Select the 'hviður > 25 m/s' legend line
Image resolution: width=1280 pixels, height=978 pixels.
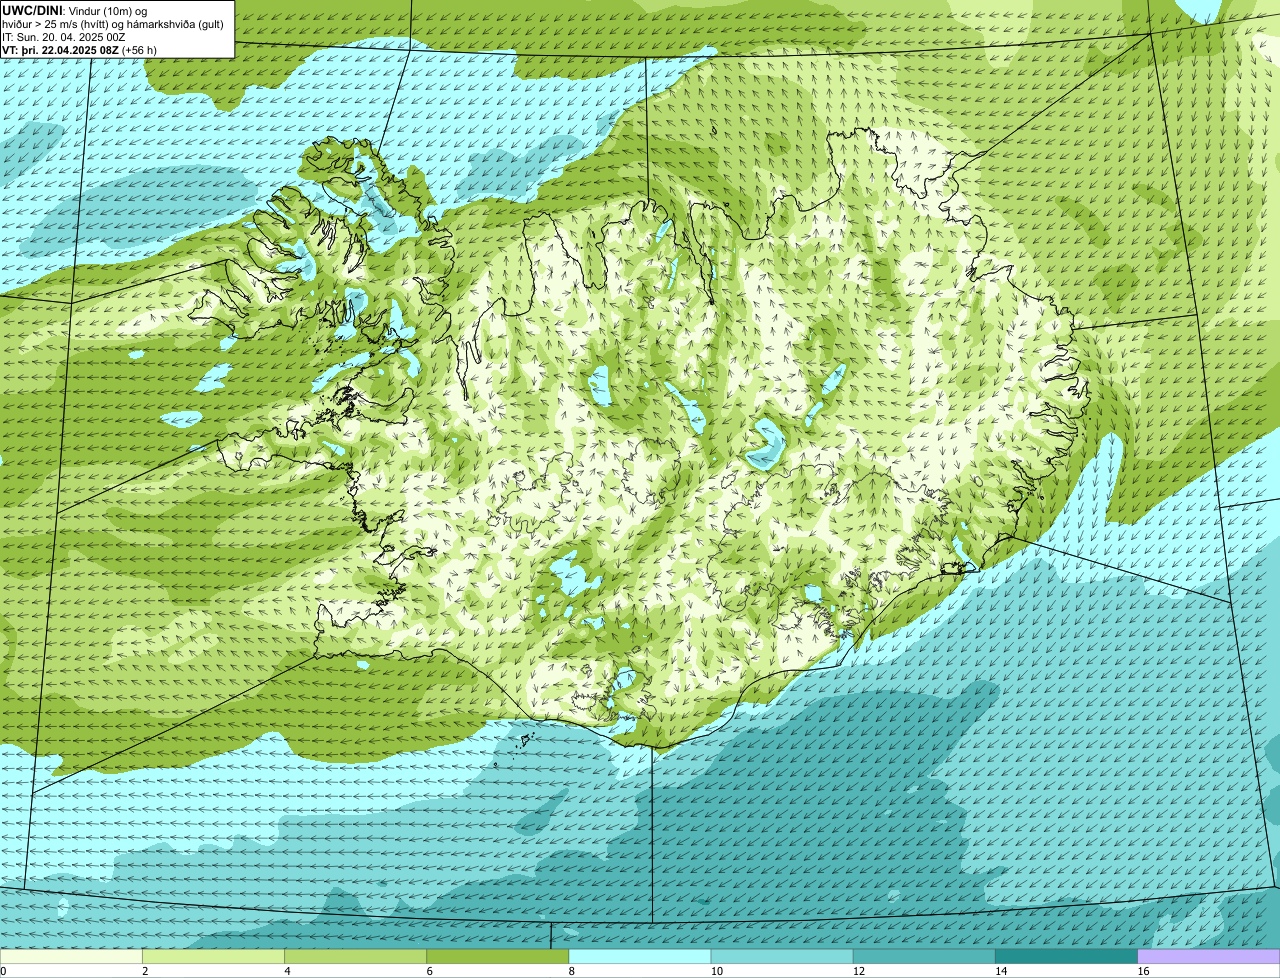pyautogui.click(x=112, y=24)
